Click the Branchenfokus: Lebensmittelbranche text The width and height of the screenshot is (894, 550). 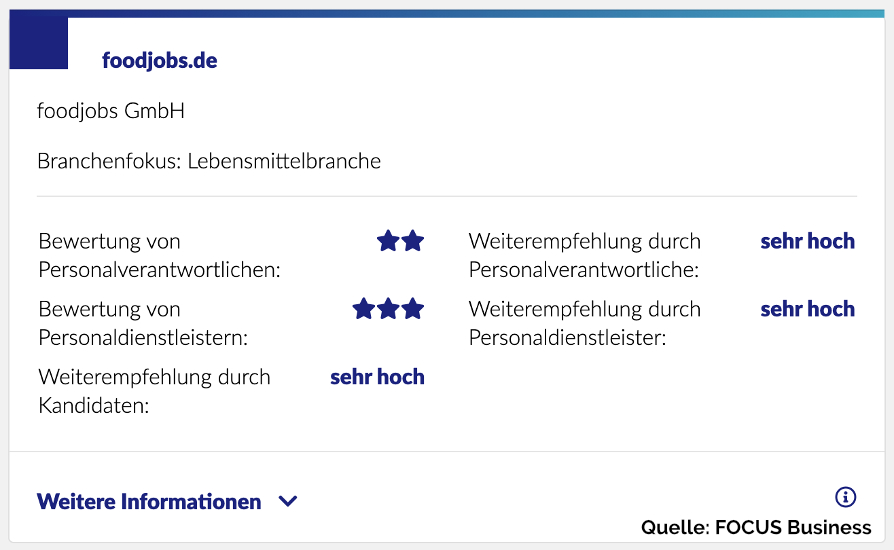209,161
